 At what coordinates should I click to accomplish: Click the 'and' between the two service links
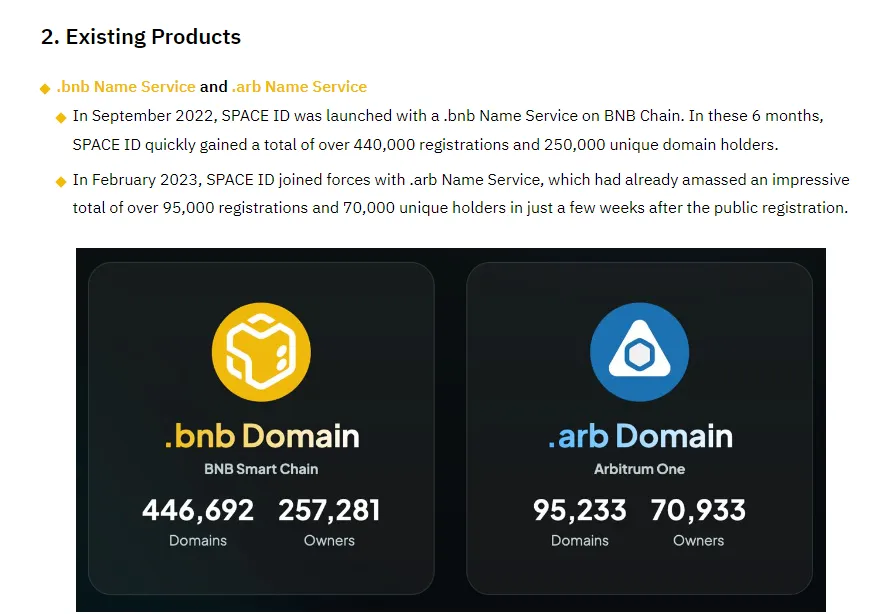[x=214, y=87]
